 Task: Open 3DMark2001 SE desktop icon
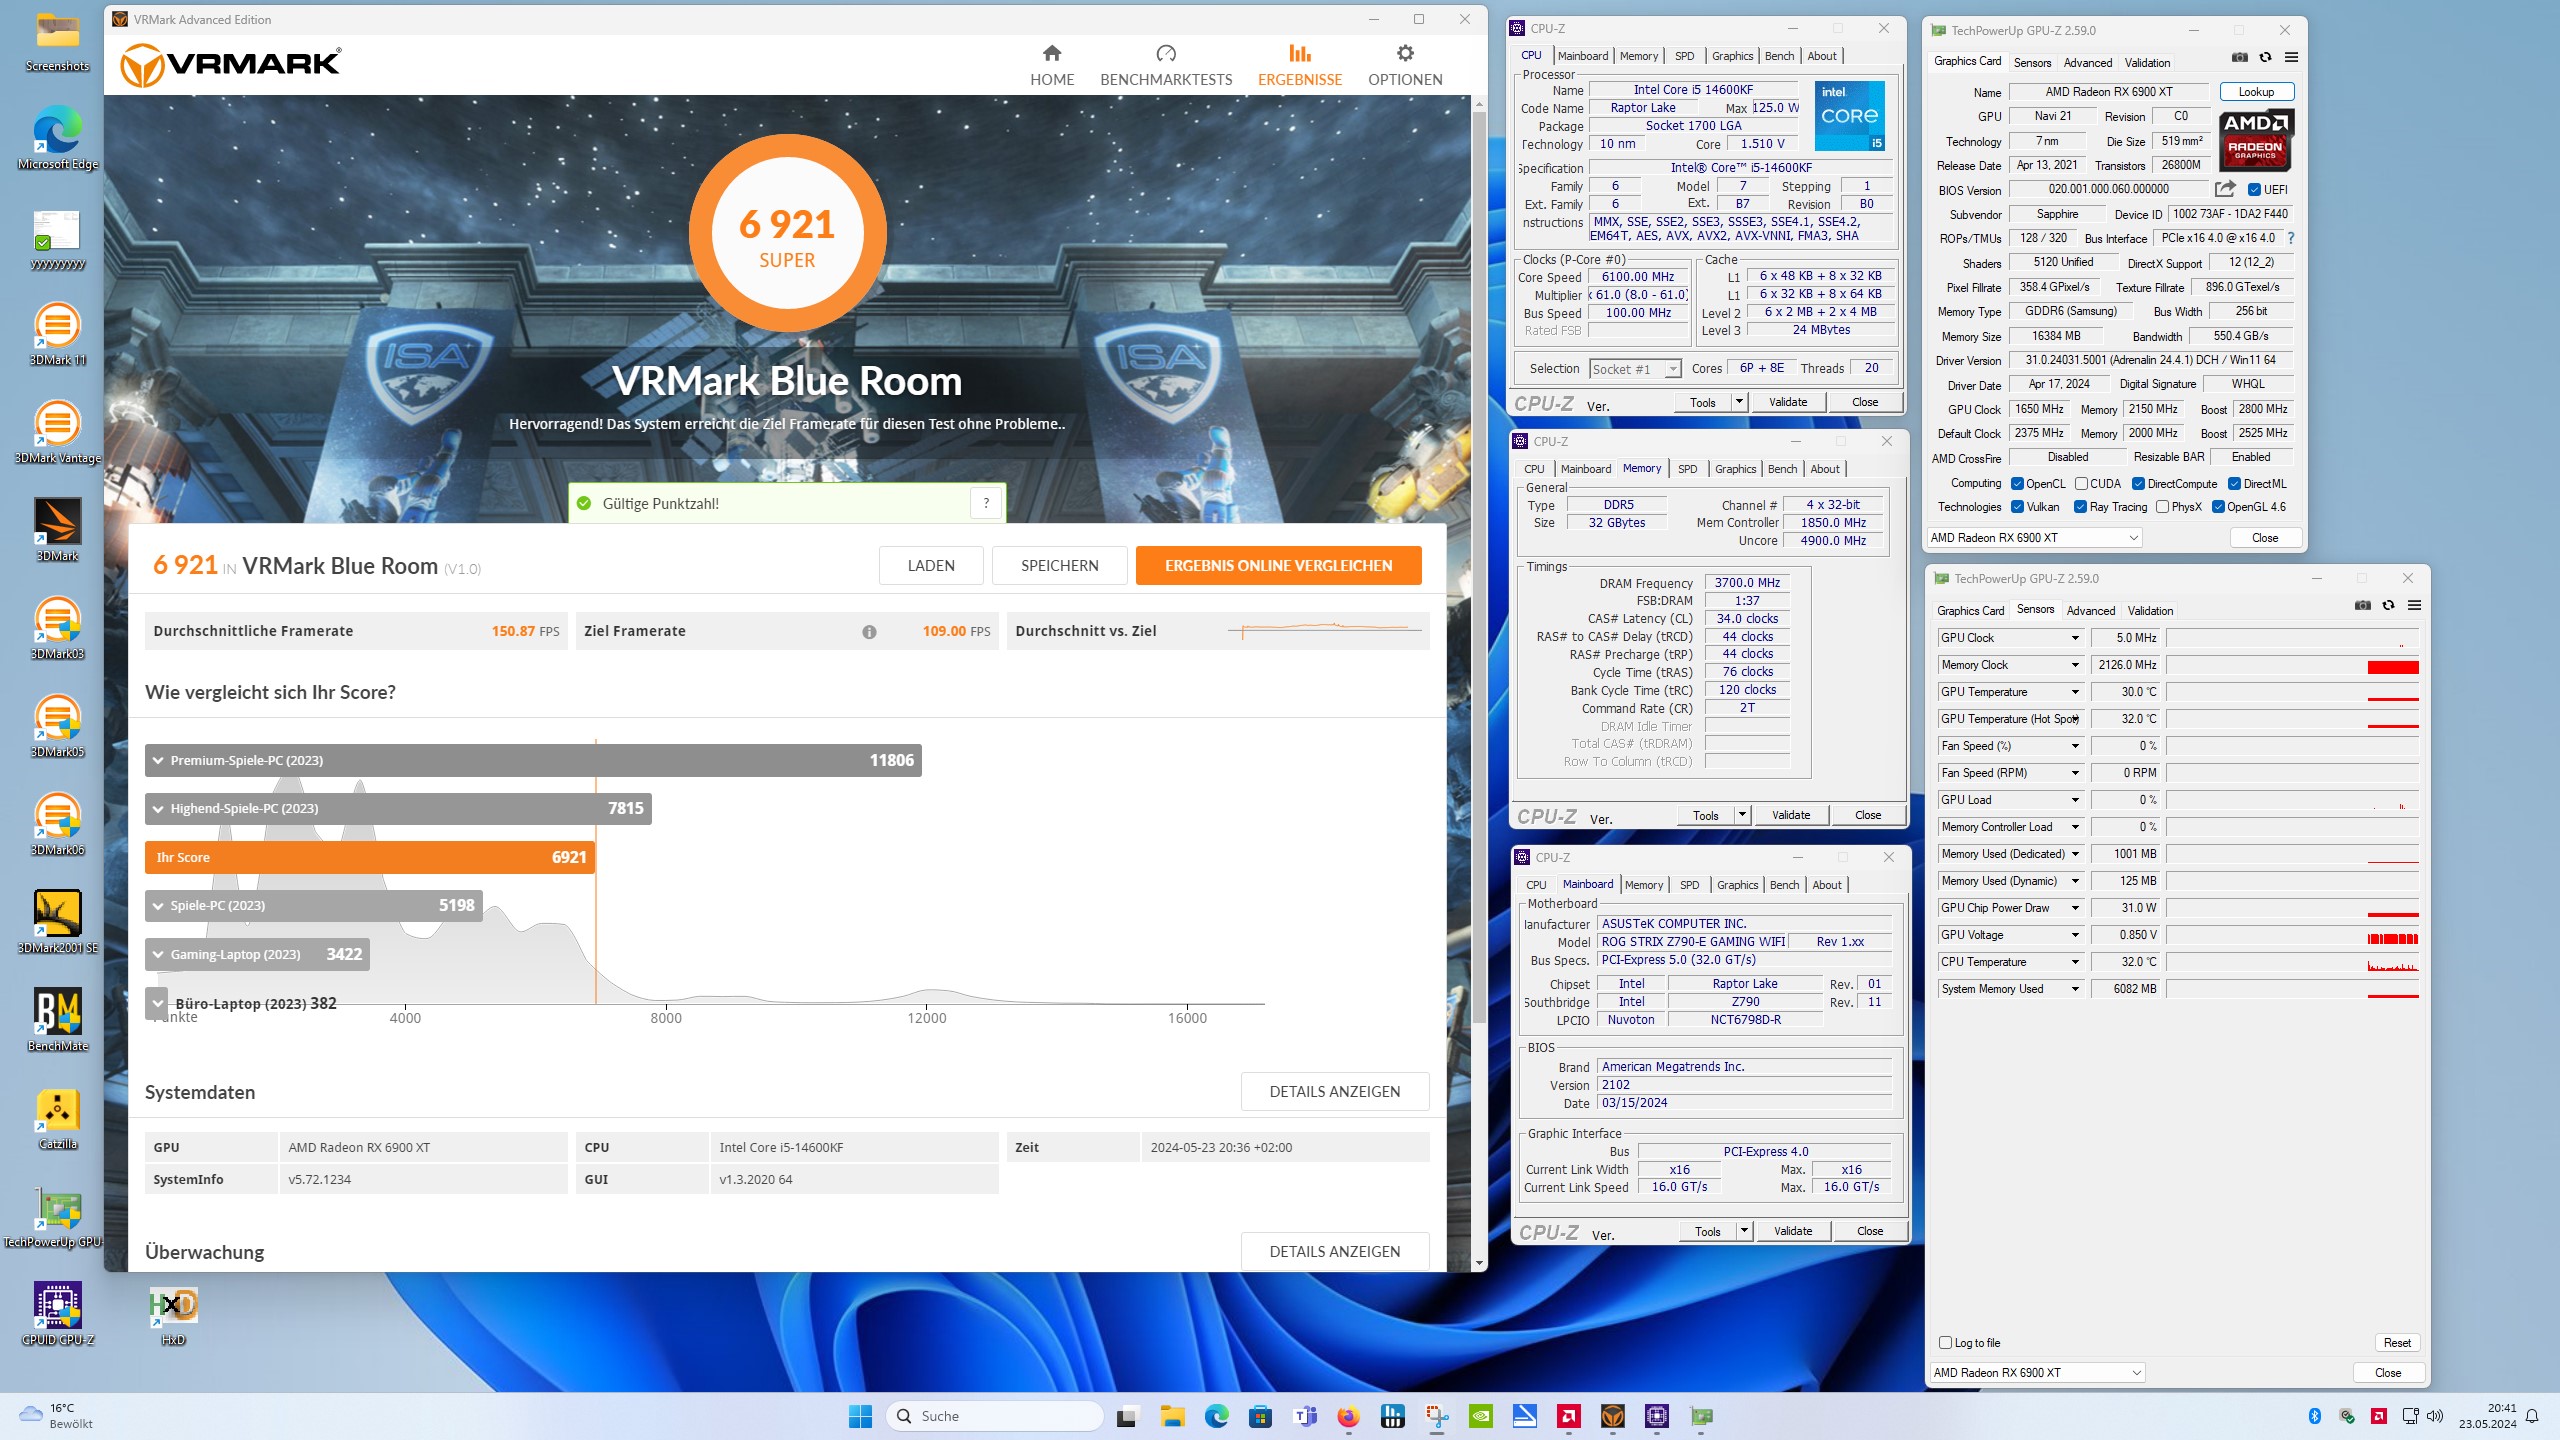[57, 922]
